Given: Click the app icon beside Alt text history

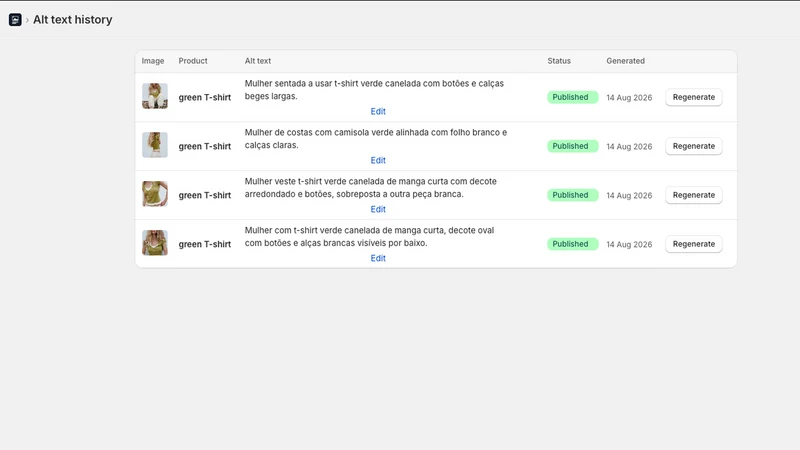Looking at the screenshot, I should coord(15,19).
